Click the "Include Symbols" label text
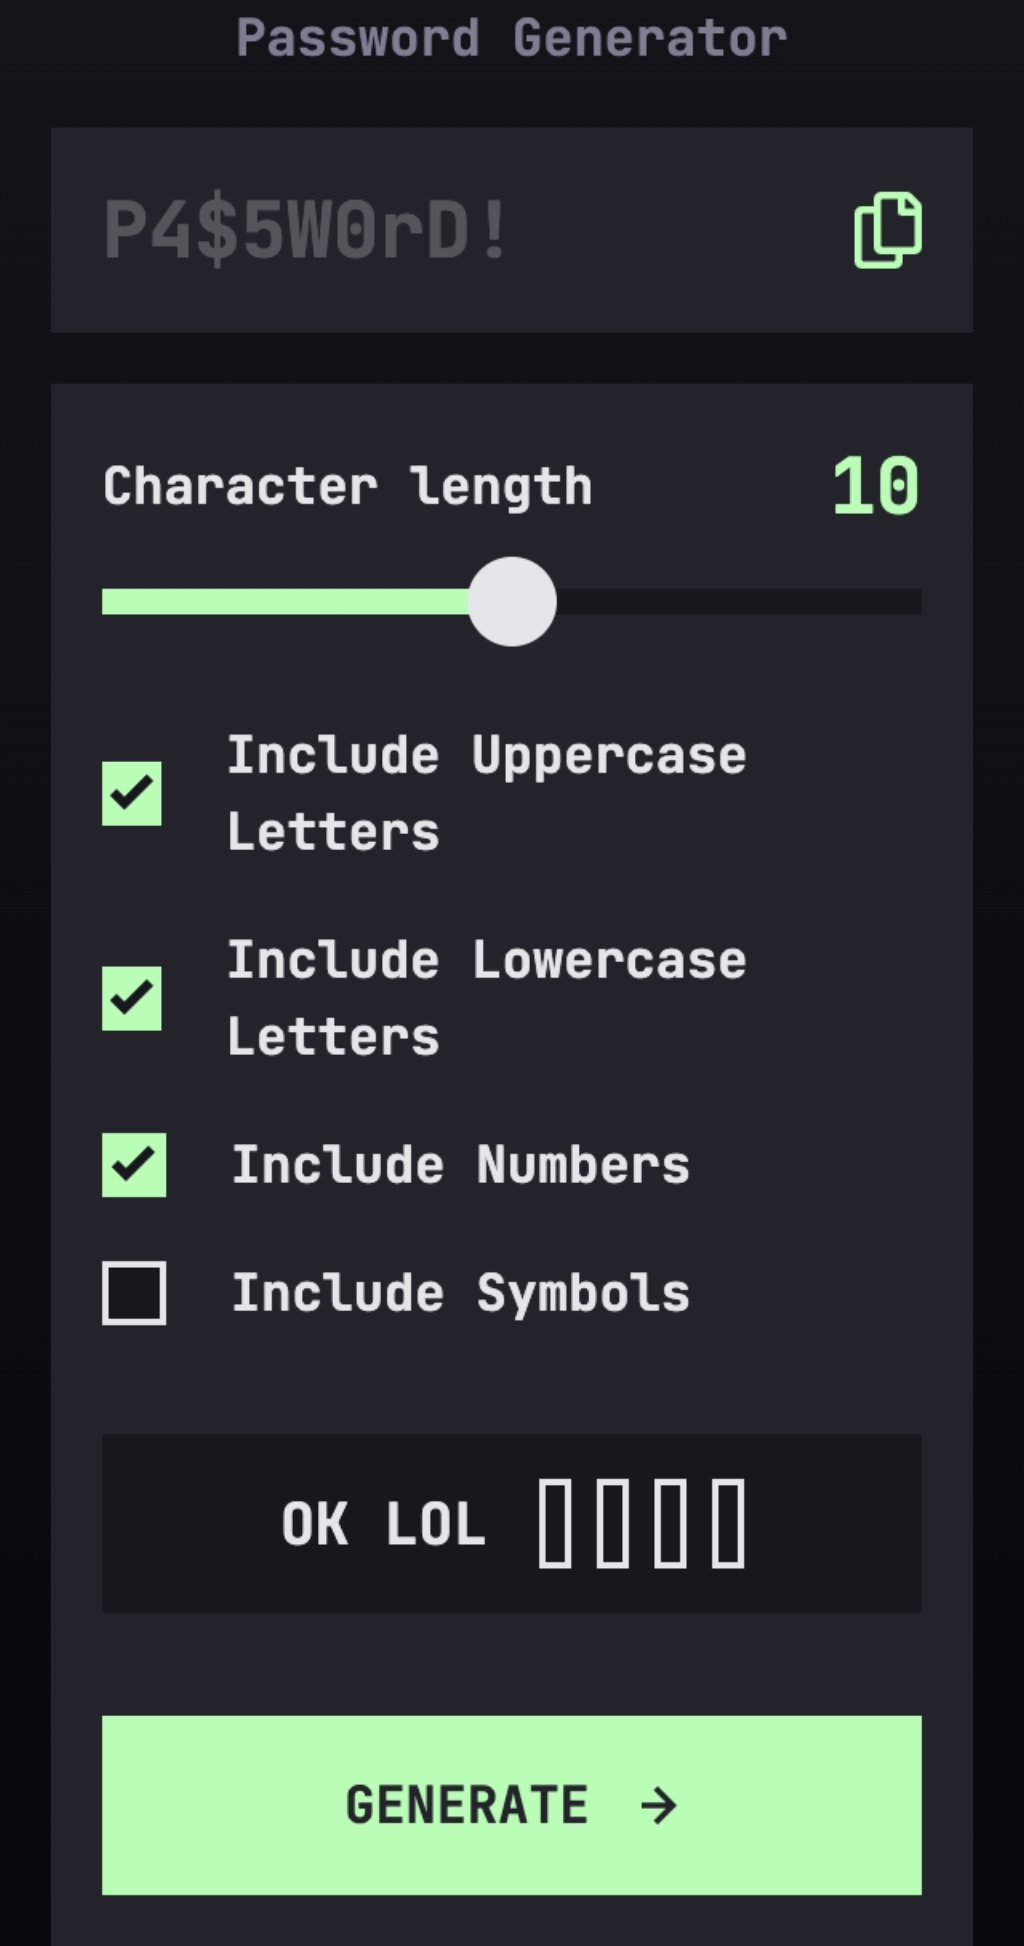 pos(461,1293)
